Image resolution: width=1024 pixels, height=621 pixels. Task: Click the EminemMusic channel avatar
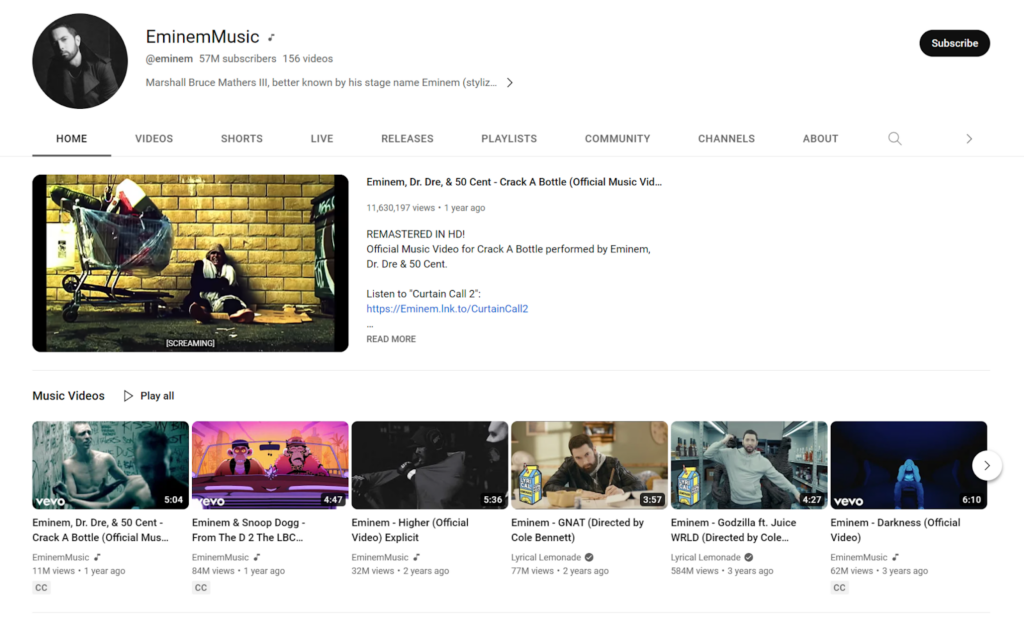tap(80, 61)
